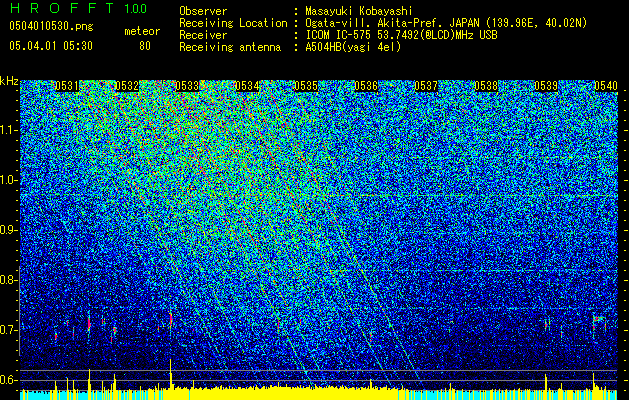
Task: Click the Observer label
Action: [x=203, y=11]
